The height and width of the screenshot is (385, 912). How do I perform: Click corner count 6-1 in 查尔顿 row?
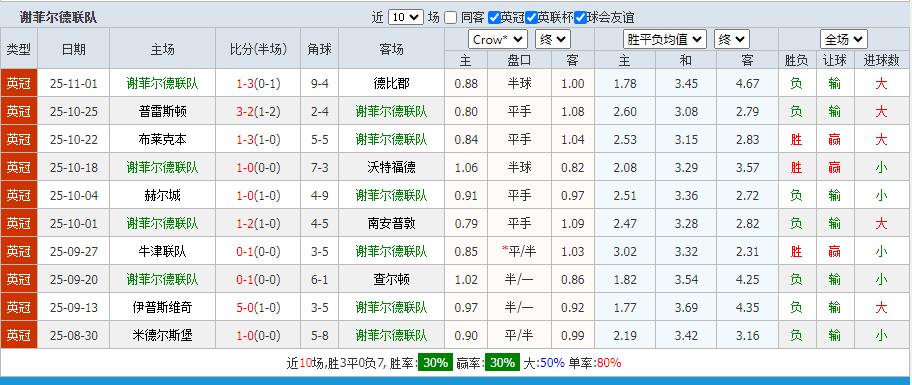pos(319,279)
